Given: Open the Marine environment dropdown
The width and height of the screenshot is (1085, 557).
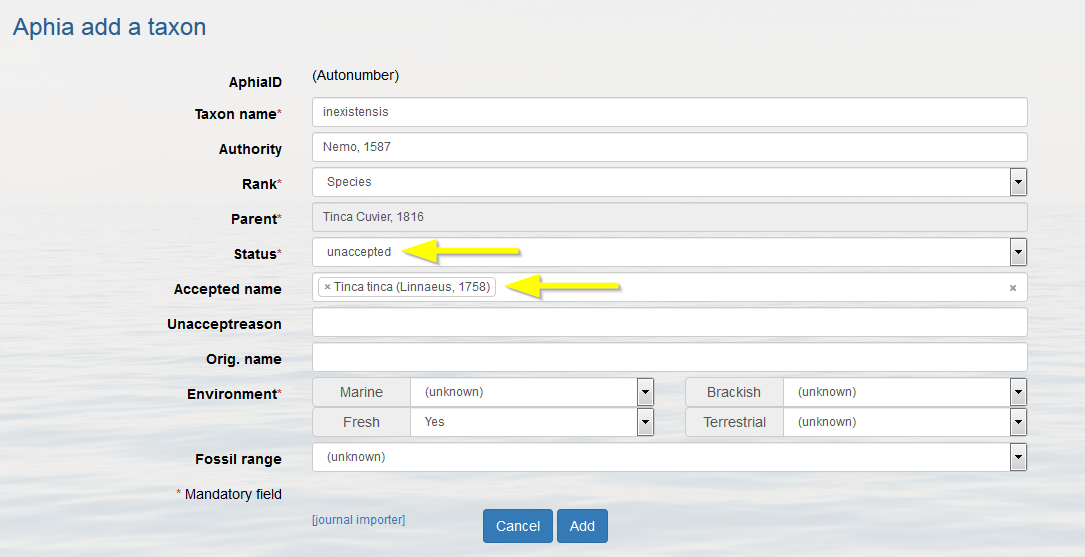Looking at the screenshot, I should (645, 392).
